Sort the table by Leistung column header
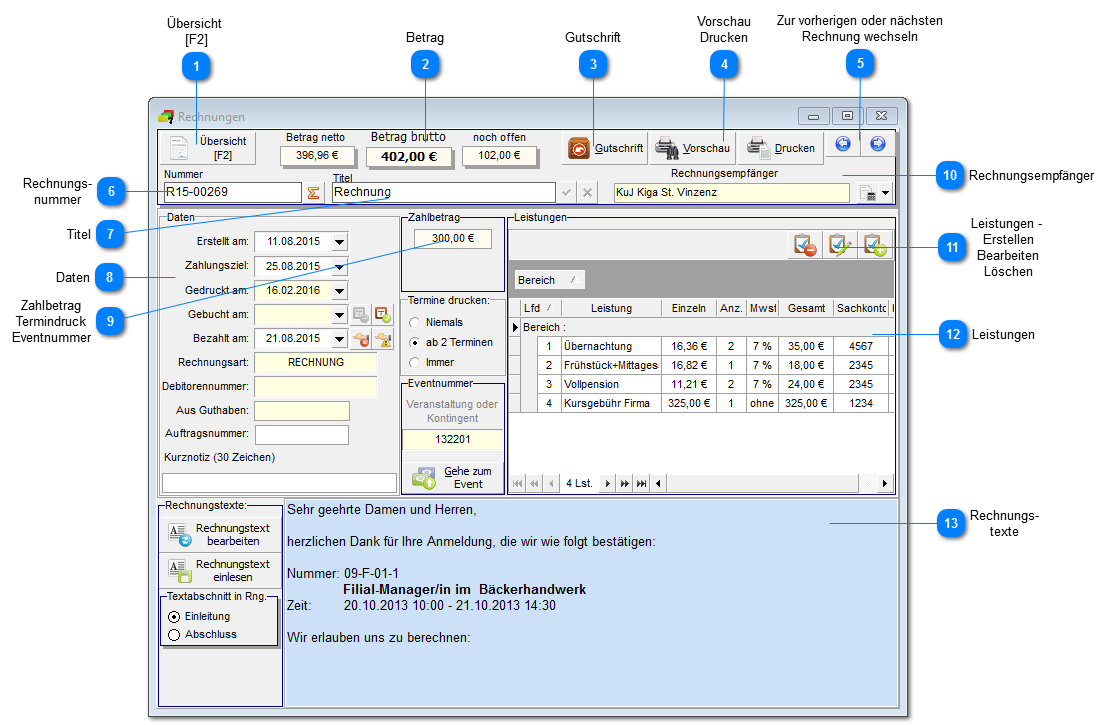The height and width of the screenshot is (725, 1110). point(610,308)
